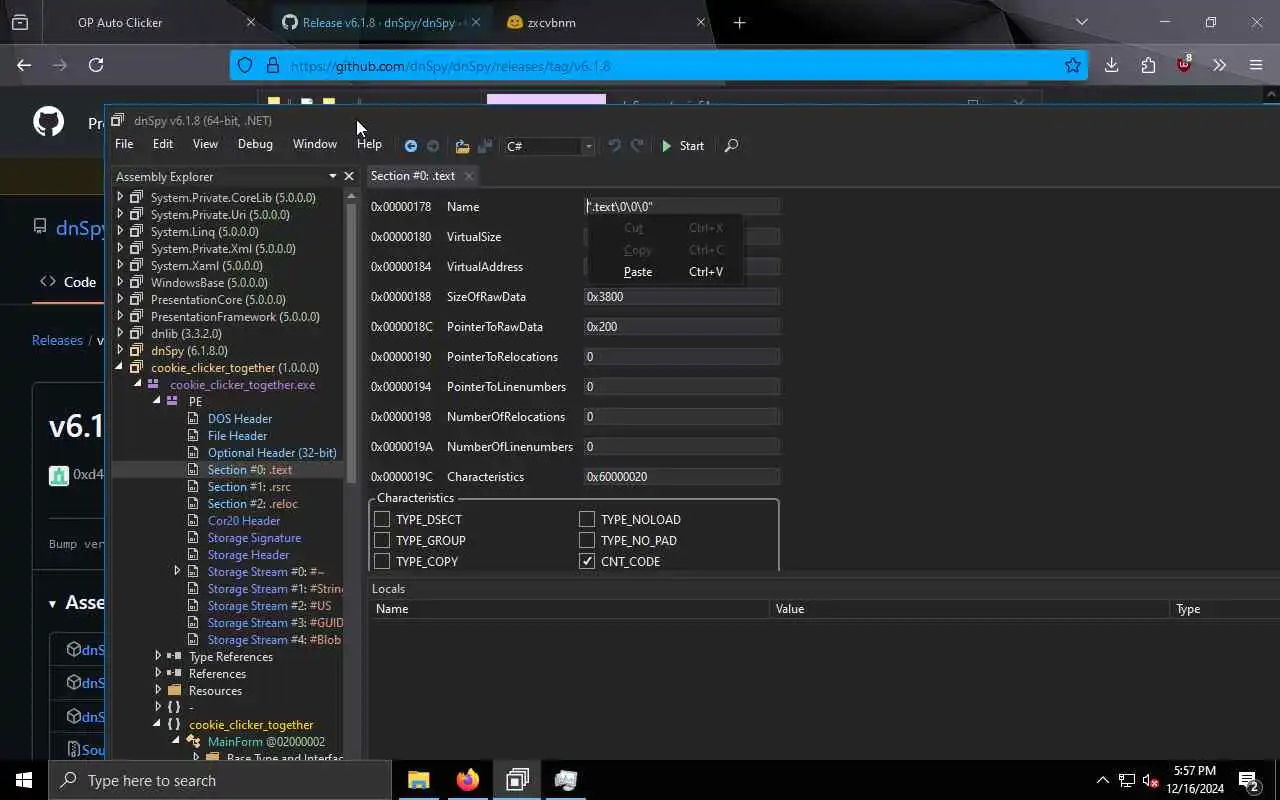
Task: Click the Name field containing .text
Action: 682,207
